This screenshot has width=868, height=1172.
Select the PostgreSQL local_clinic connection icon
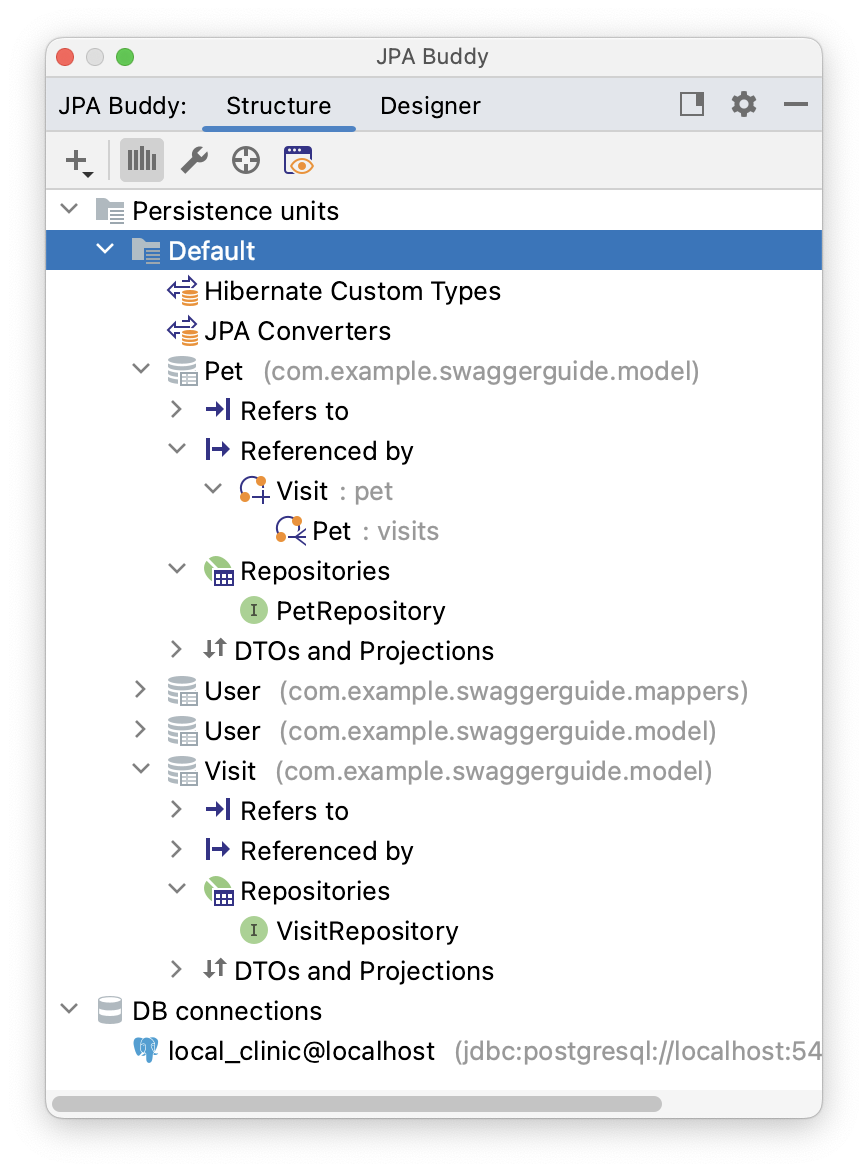point(146,1051)
